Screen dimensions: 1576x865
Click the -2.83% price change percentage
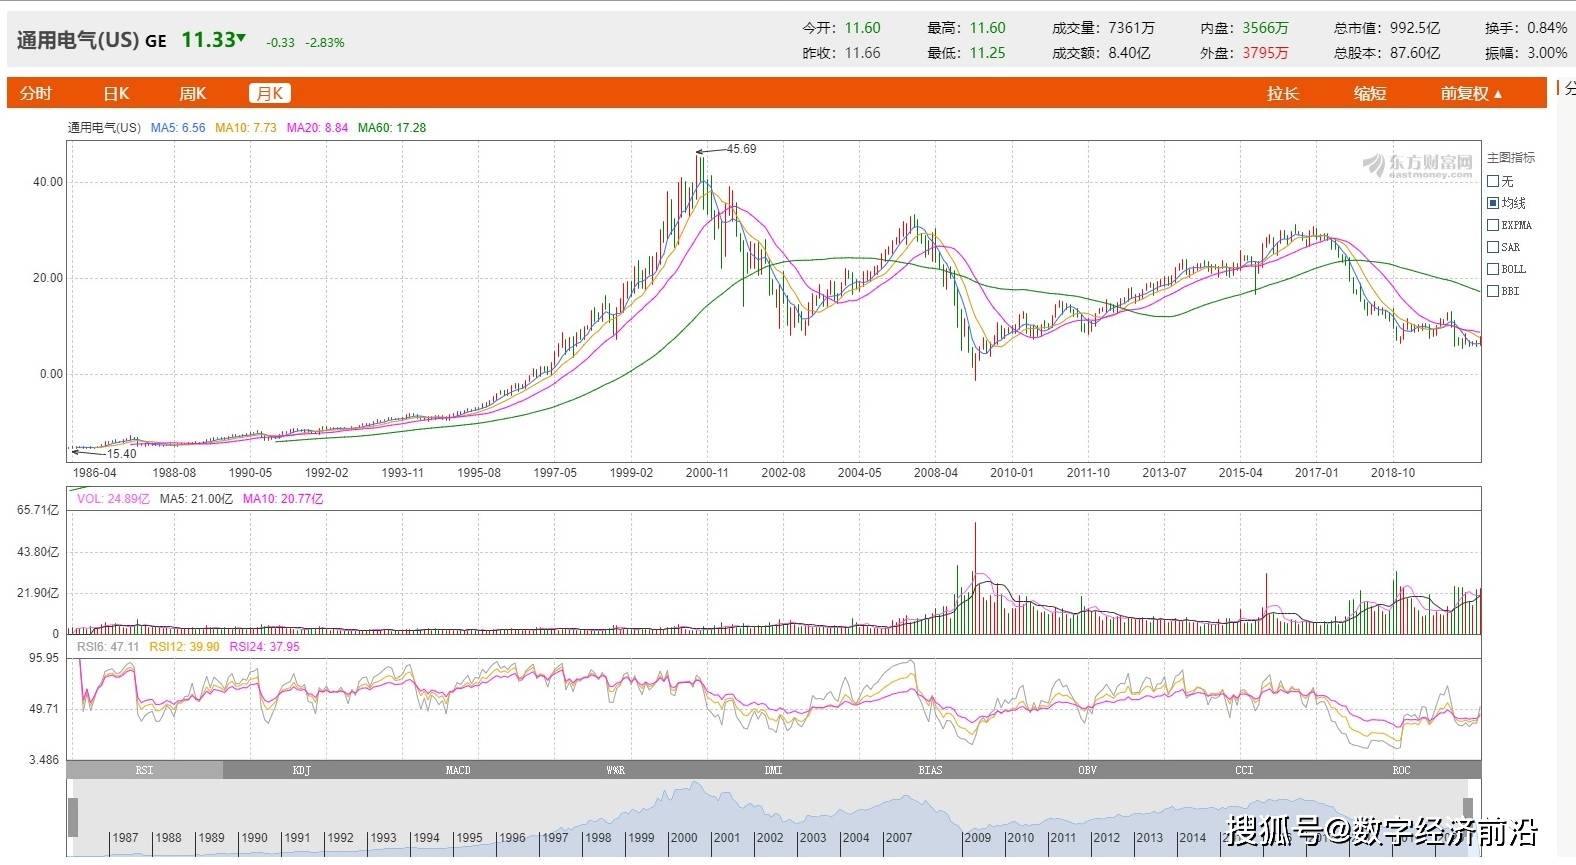[x=325, y=43]
